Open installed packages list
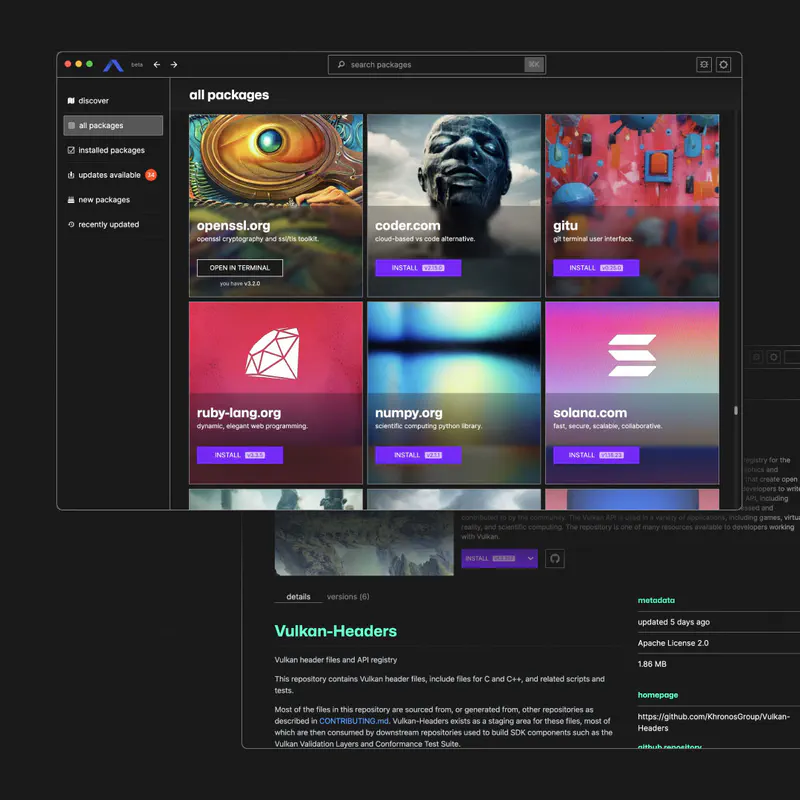This screenshot has height=800, width=800. pos(113,151)
